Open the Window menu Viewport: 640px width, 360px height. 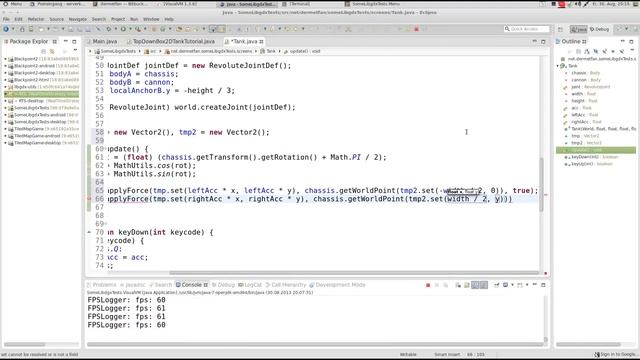pyautogui.click(x=151, y=19)
